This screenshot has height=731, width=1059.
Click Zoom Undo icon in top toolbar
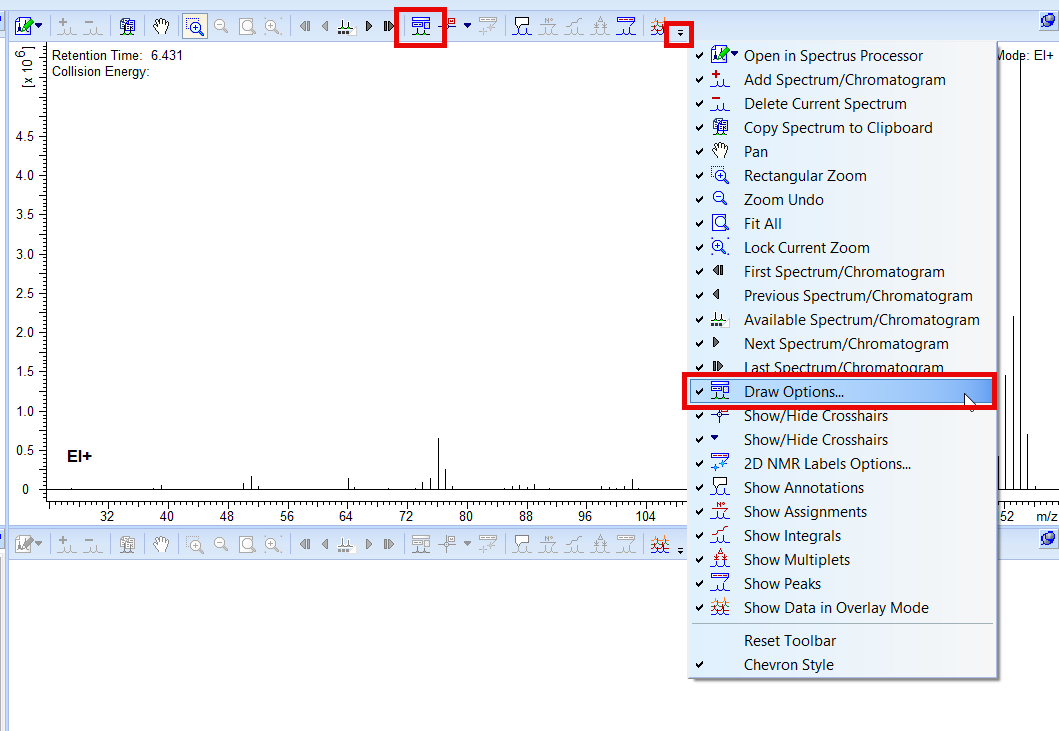click(221, 27)
